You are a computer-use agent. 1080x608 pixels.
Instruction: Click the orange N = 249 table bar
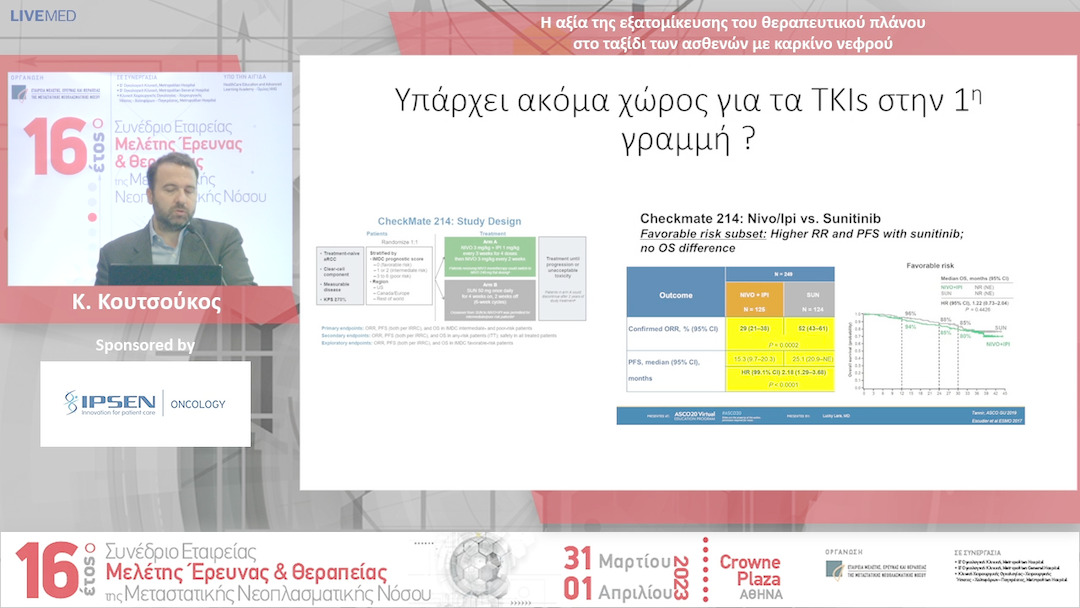(x=780, y=274)
